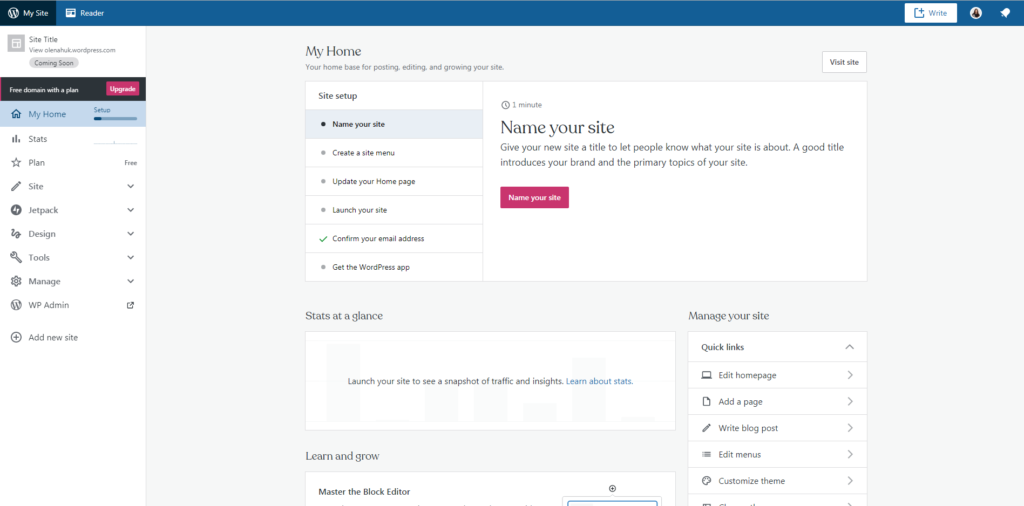Click the My Home house icon
1024x506 pixels.
[16, 114]
